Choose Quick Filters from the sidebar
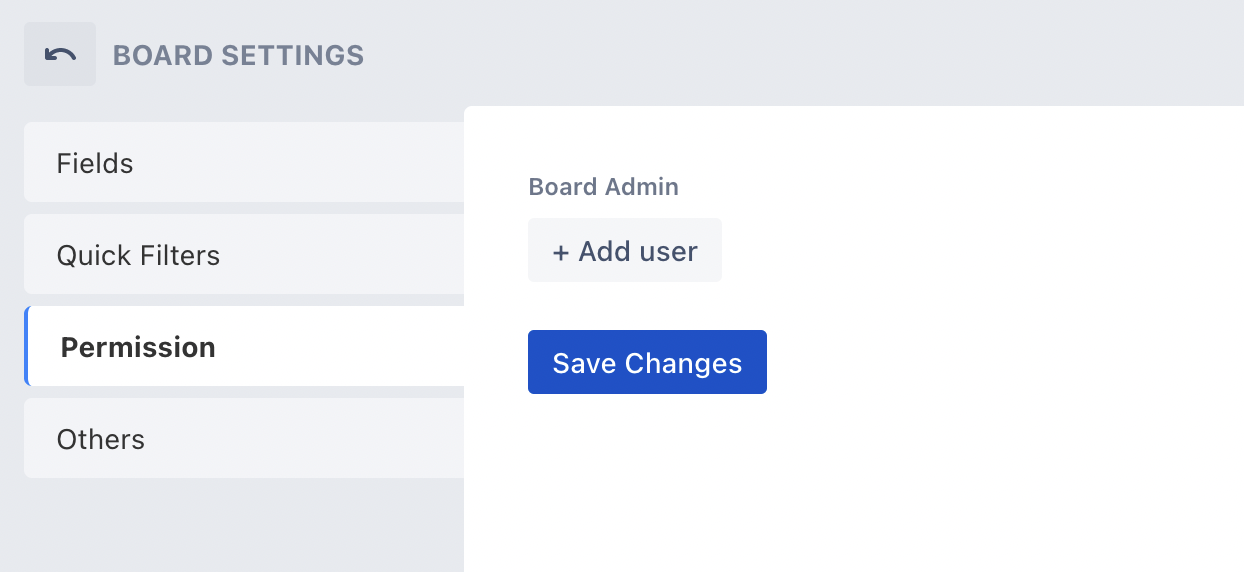Image resolution: width=1244 pixels, height=572 pixels. point(244,254)
